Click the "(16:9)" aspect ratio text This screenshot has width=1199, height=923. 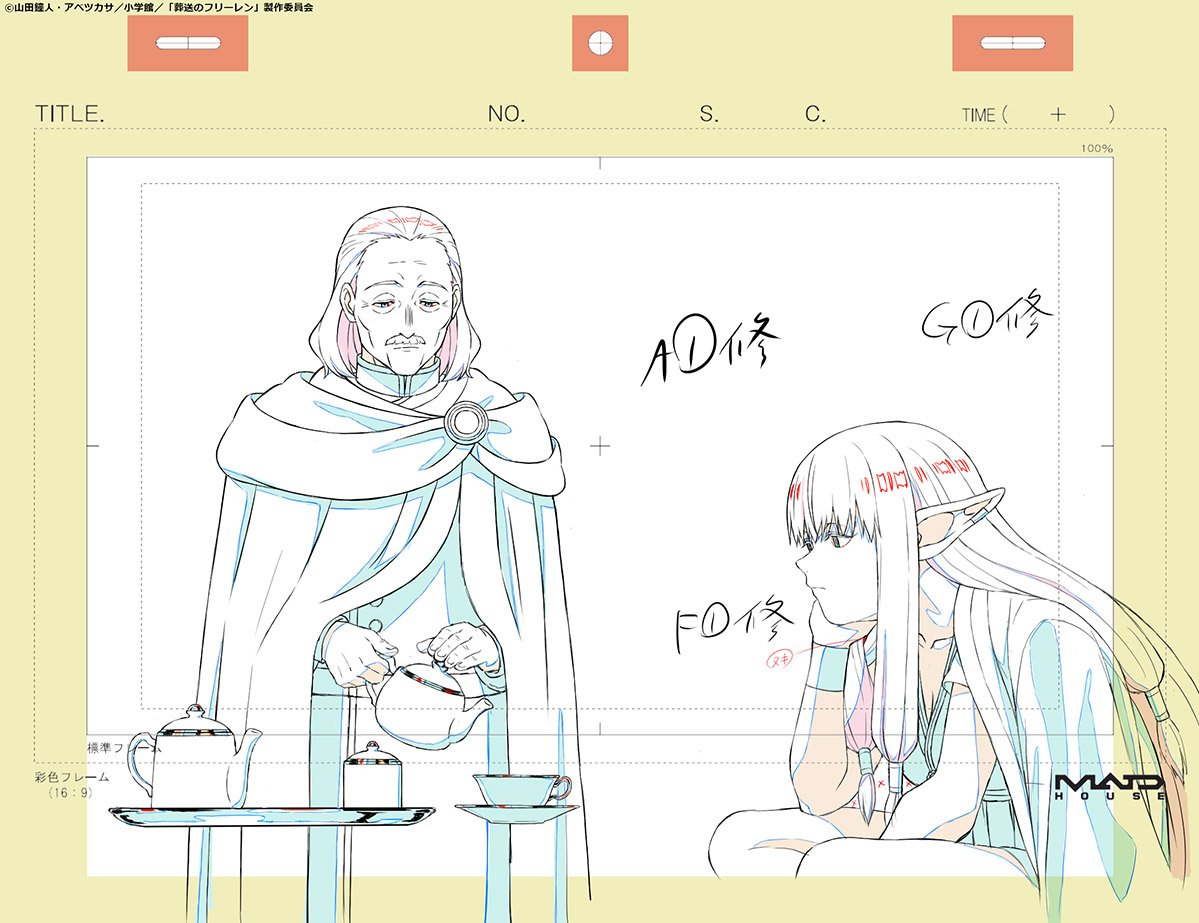70,793
